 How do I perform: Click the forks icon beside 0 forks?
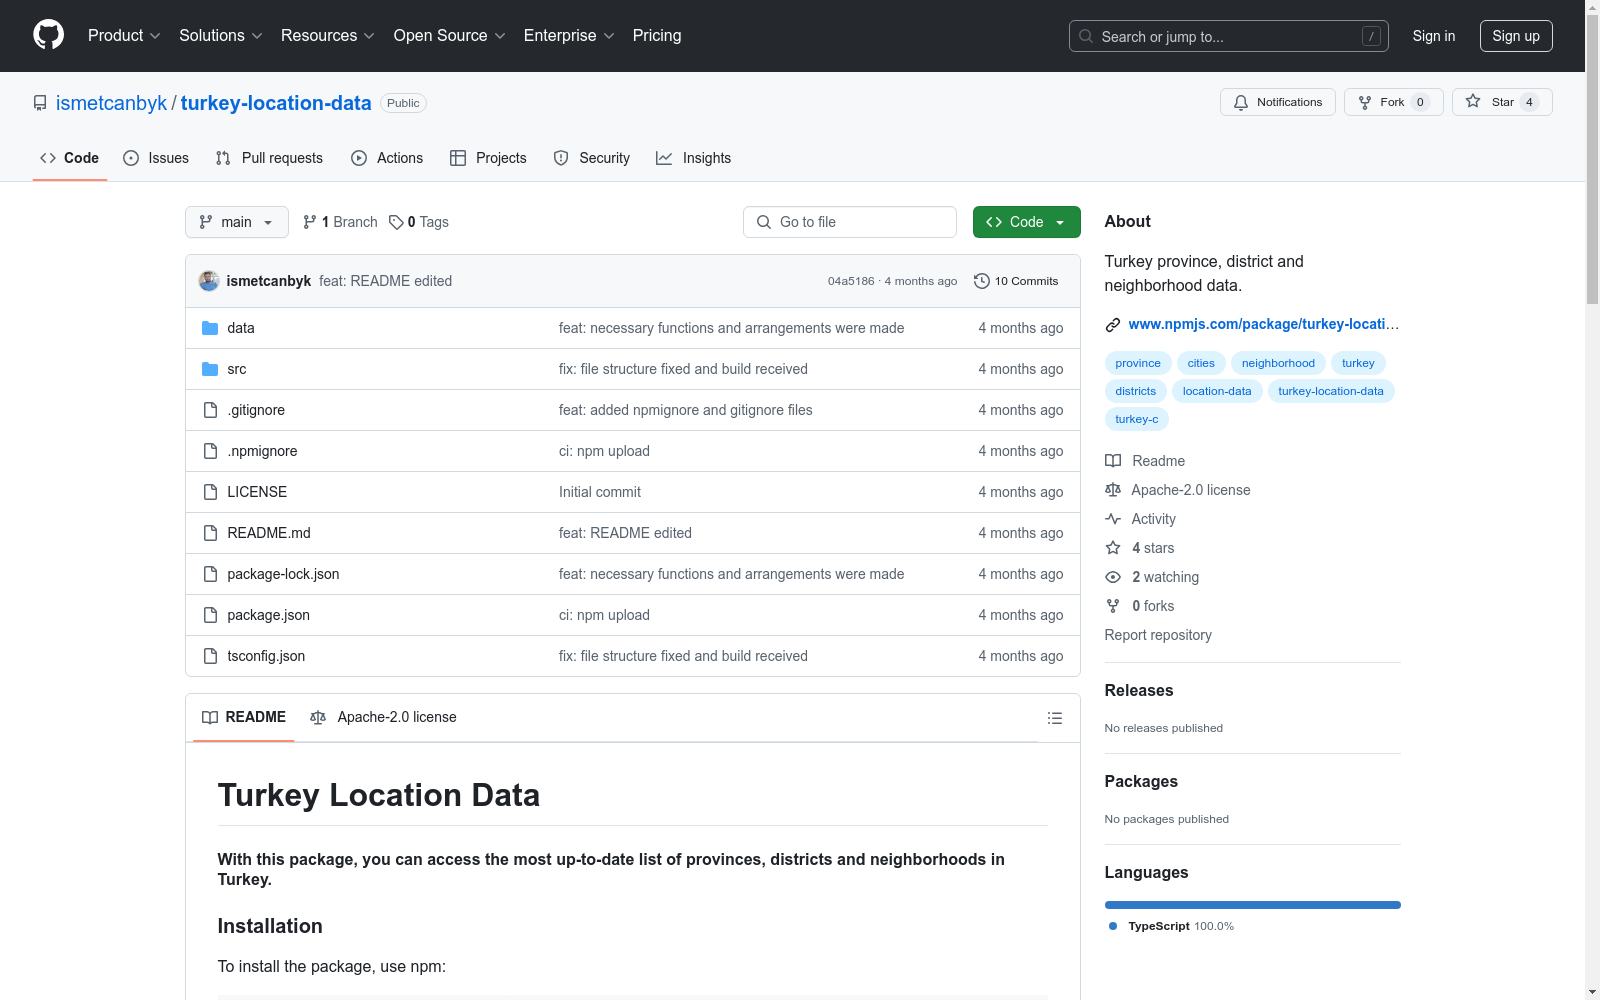click(1113, 606)
